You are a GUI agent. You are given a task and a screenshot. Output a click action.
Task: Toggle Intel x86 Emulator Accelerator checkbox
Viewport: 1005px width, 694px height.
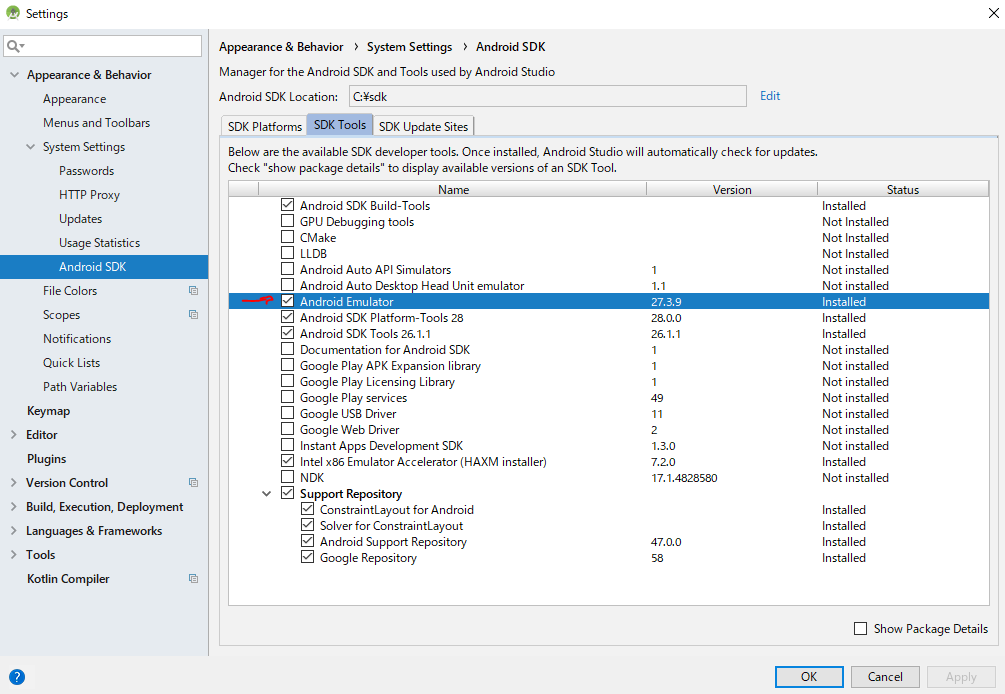(287, 461)
